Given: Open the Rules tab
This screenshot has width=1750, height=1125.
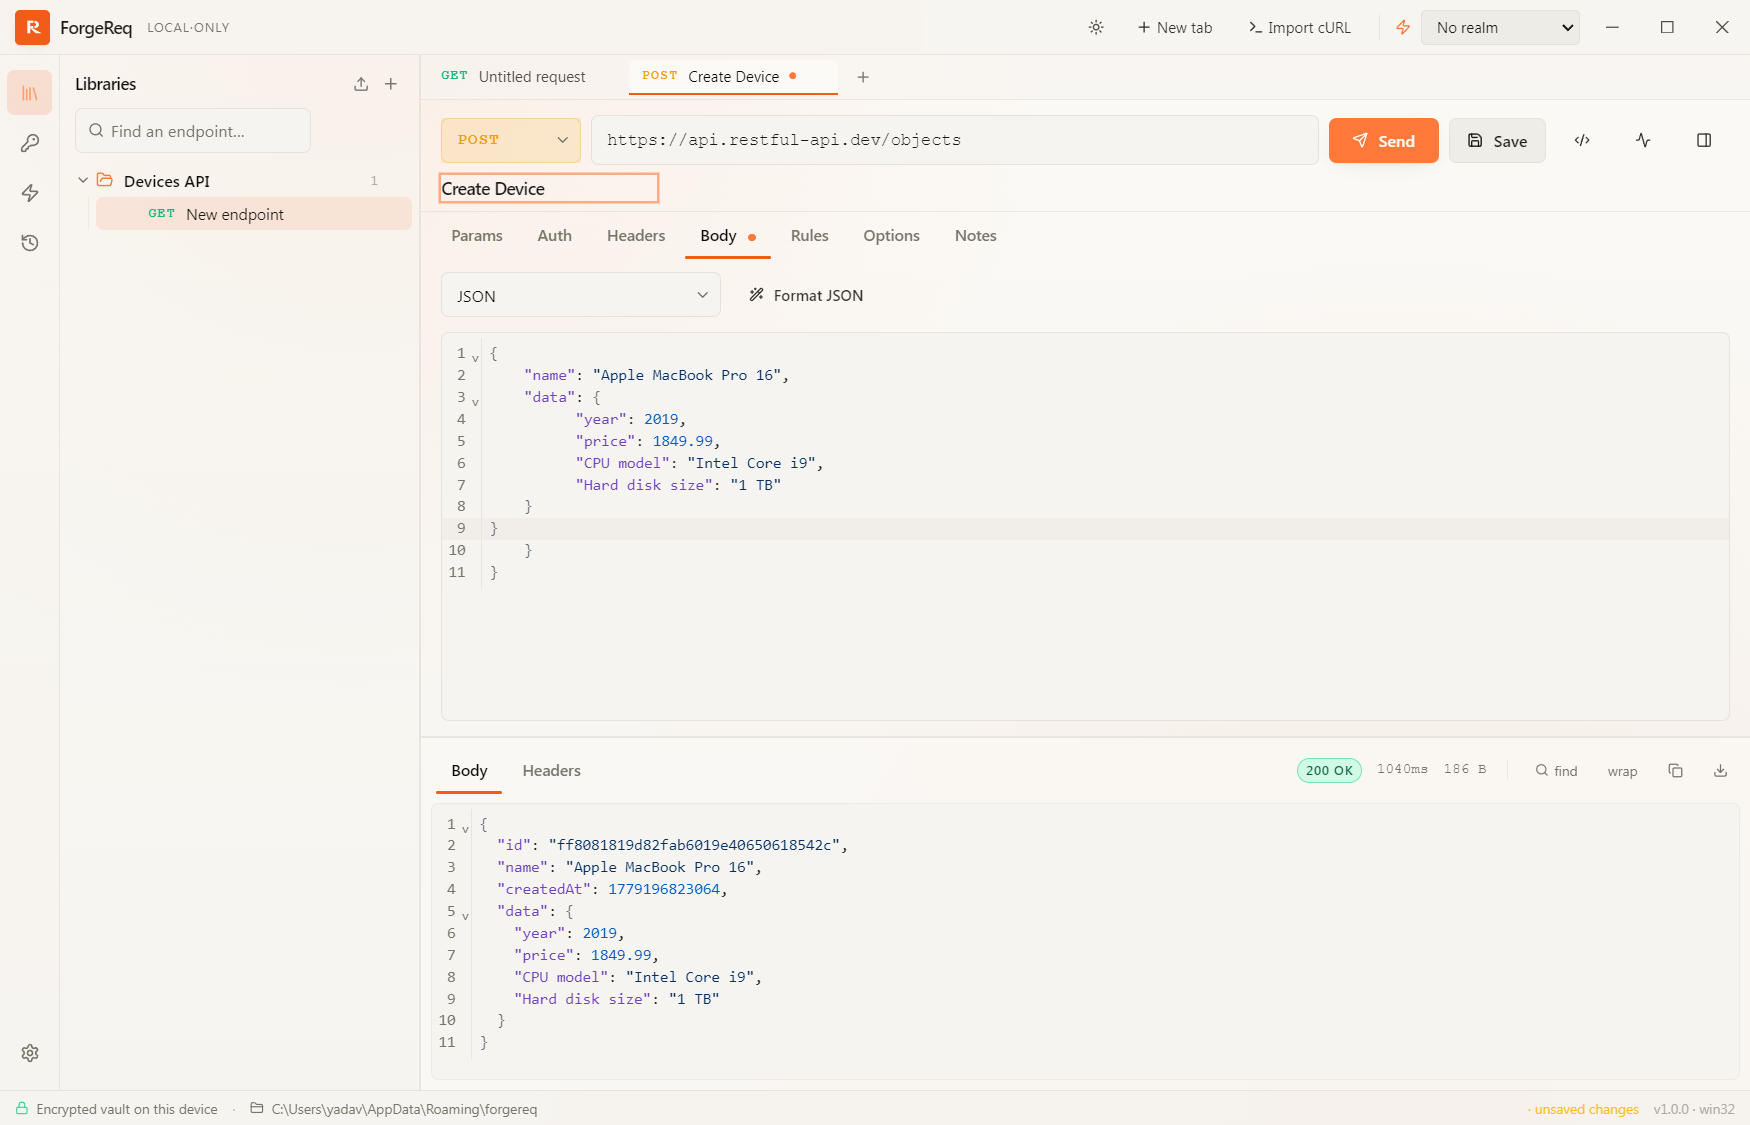Looking at the screenshot, I should [x=810, y=236].
